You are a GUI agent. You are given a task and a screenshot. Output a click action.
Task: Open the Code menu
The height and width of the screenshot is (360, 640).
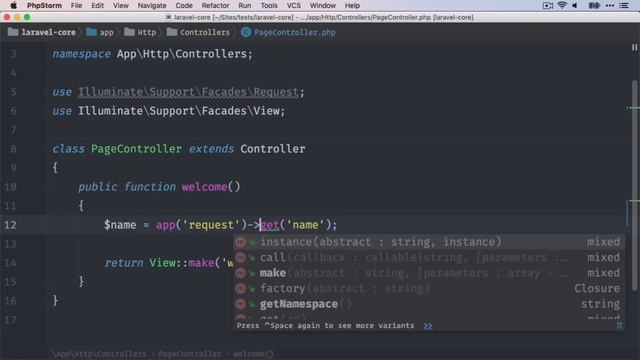pos(184,5)
